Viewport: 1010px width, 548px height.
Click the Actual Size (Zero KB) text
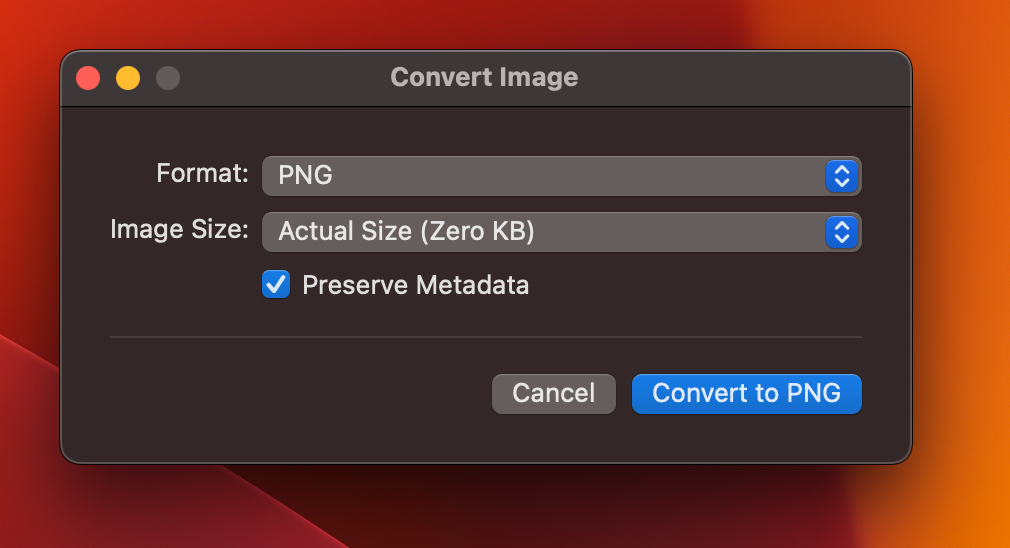(x=406, y=231)
